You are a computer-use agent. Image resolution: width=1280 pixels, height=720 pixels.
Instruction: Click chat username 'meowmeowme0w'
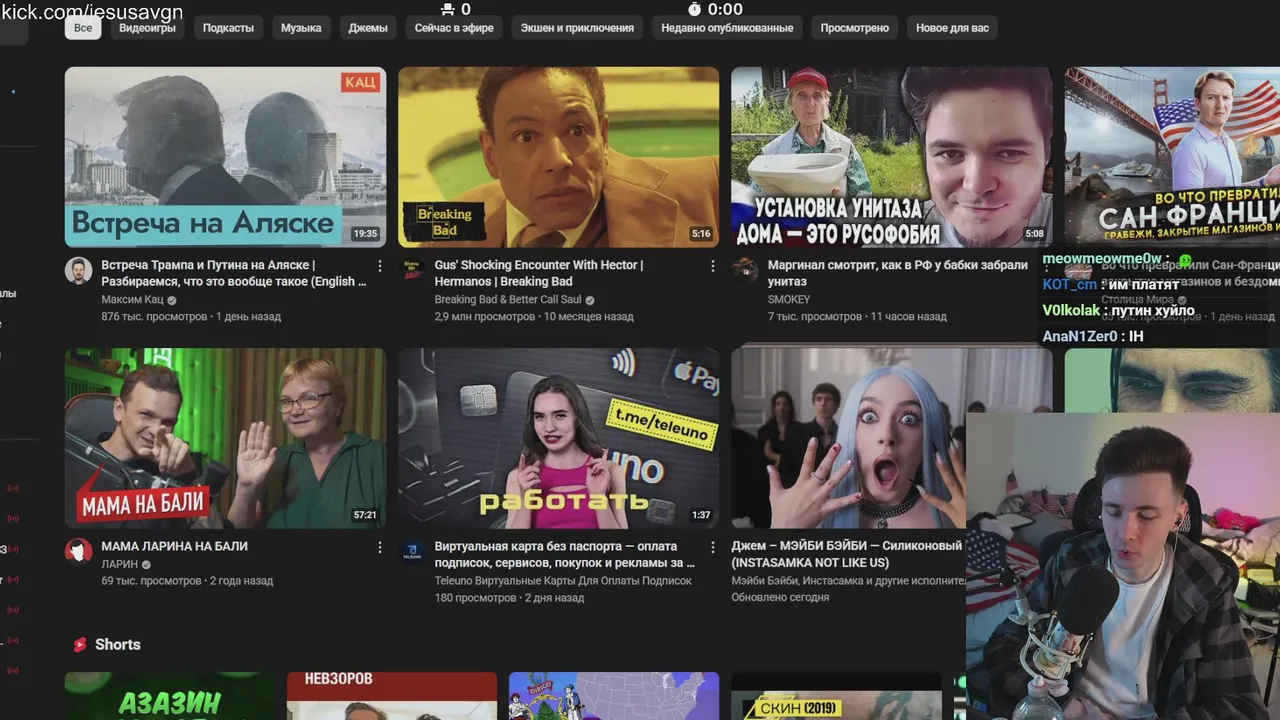(1102, 259)
